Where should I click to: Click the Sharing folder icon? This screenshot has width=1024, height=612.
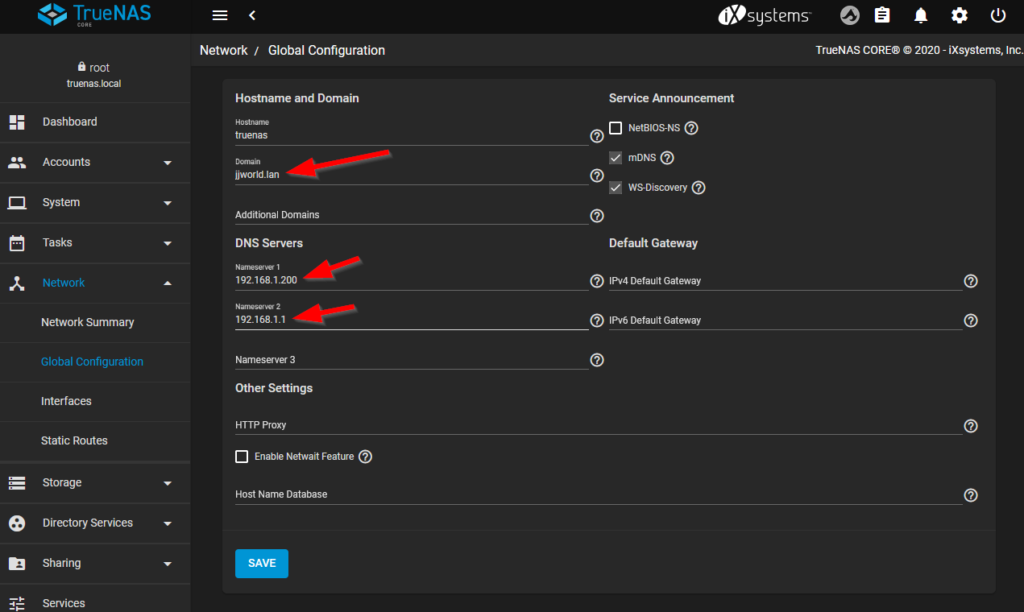[17, 564]
